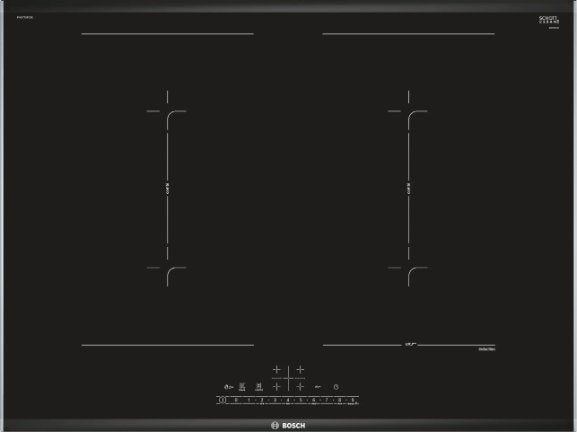
Task: Tap the second flex zone symbol left of zone selectors
Action: [x=259, y=387]
